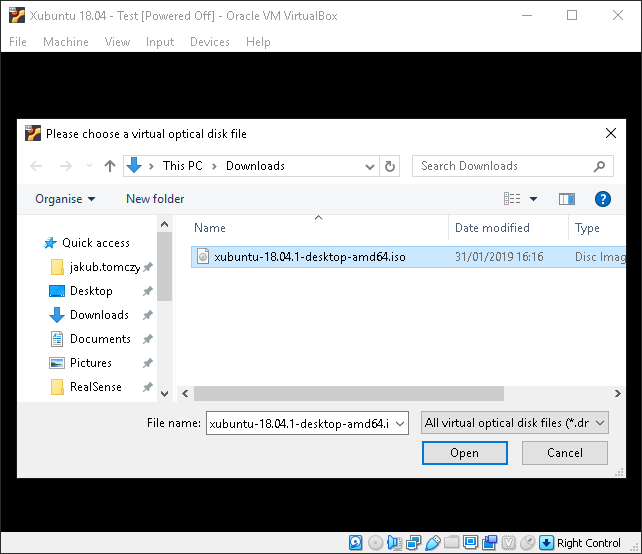Open the file type filter dropdown
The height and width of the screenshot is (554, 642).
600,423
